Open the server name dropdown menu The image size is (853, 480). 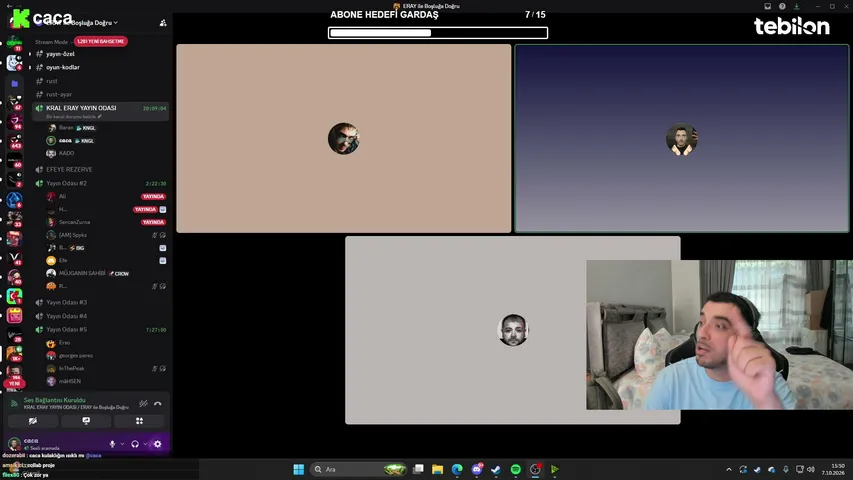click(x=82, y=23)
